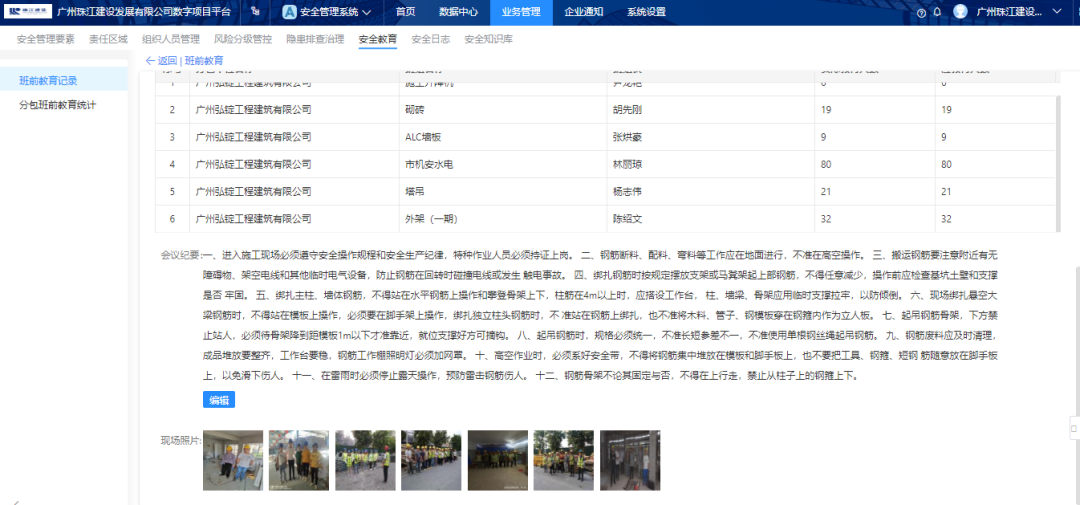Open the notification bell icon

coord(937,12)
